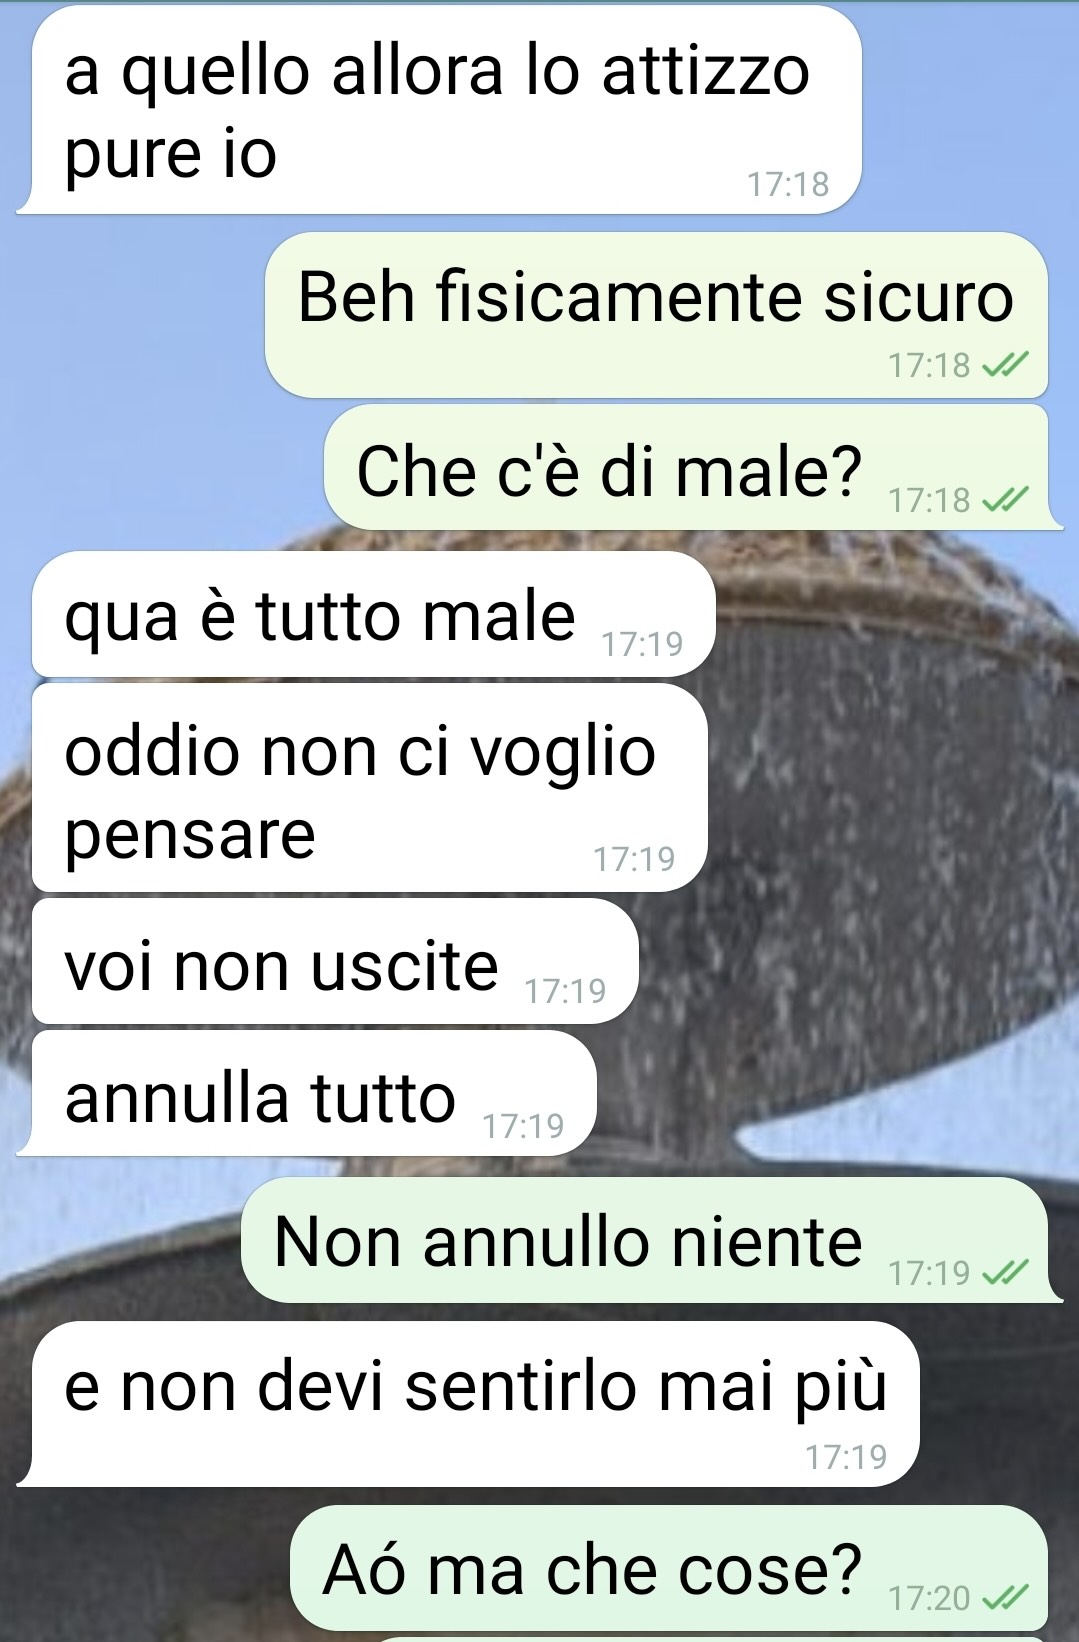Select the 'Aó ma che cose?' message
The image size is (1079, 1642).
(669, 1568)
